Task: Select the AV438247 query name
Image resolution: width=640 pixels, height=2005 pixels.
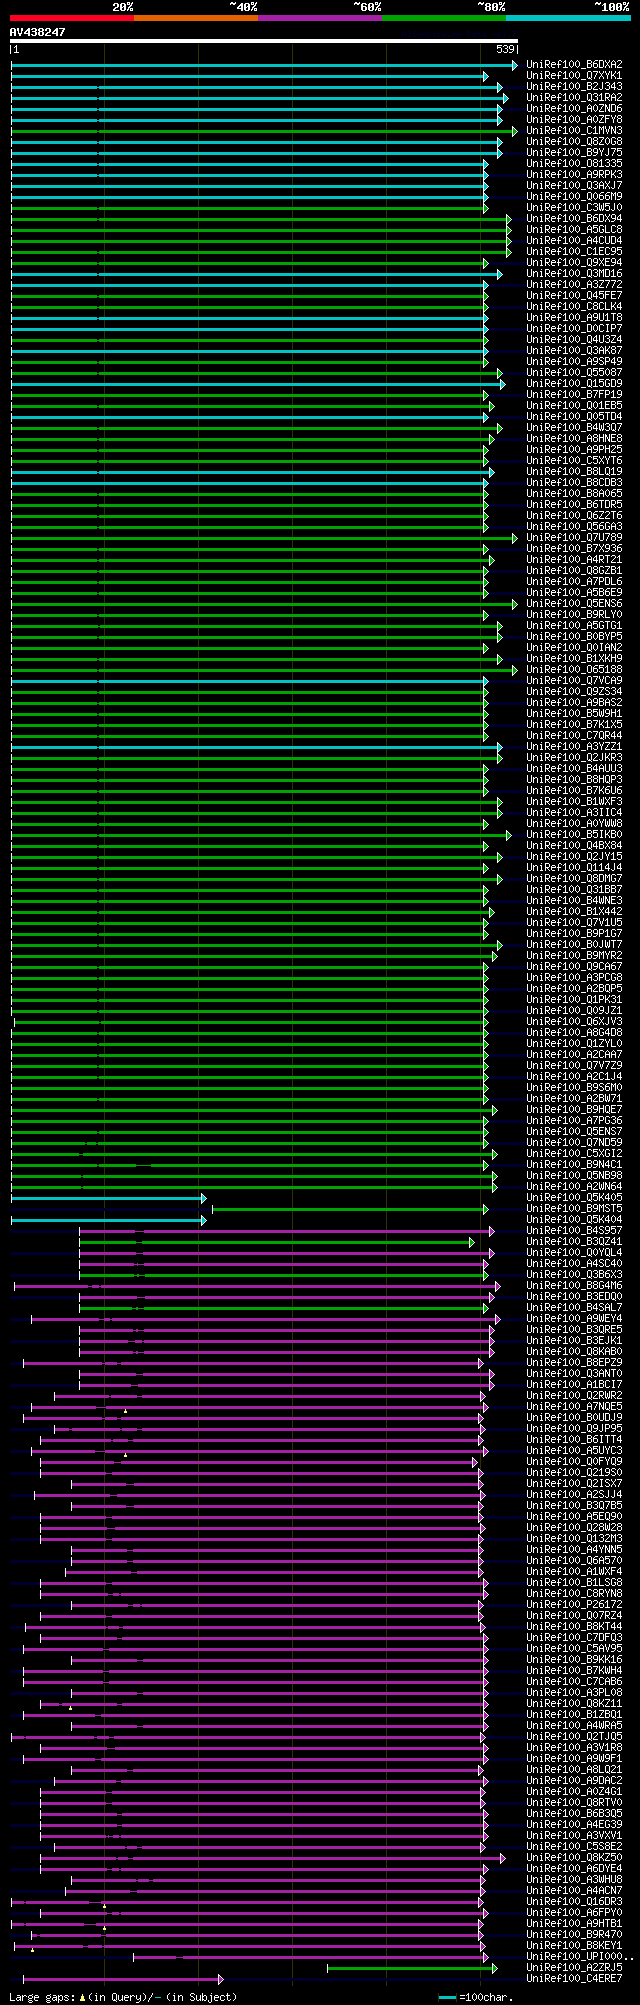Action: 38,32
